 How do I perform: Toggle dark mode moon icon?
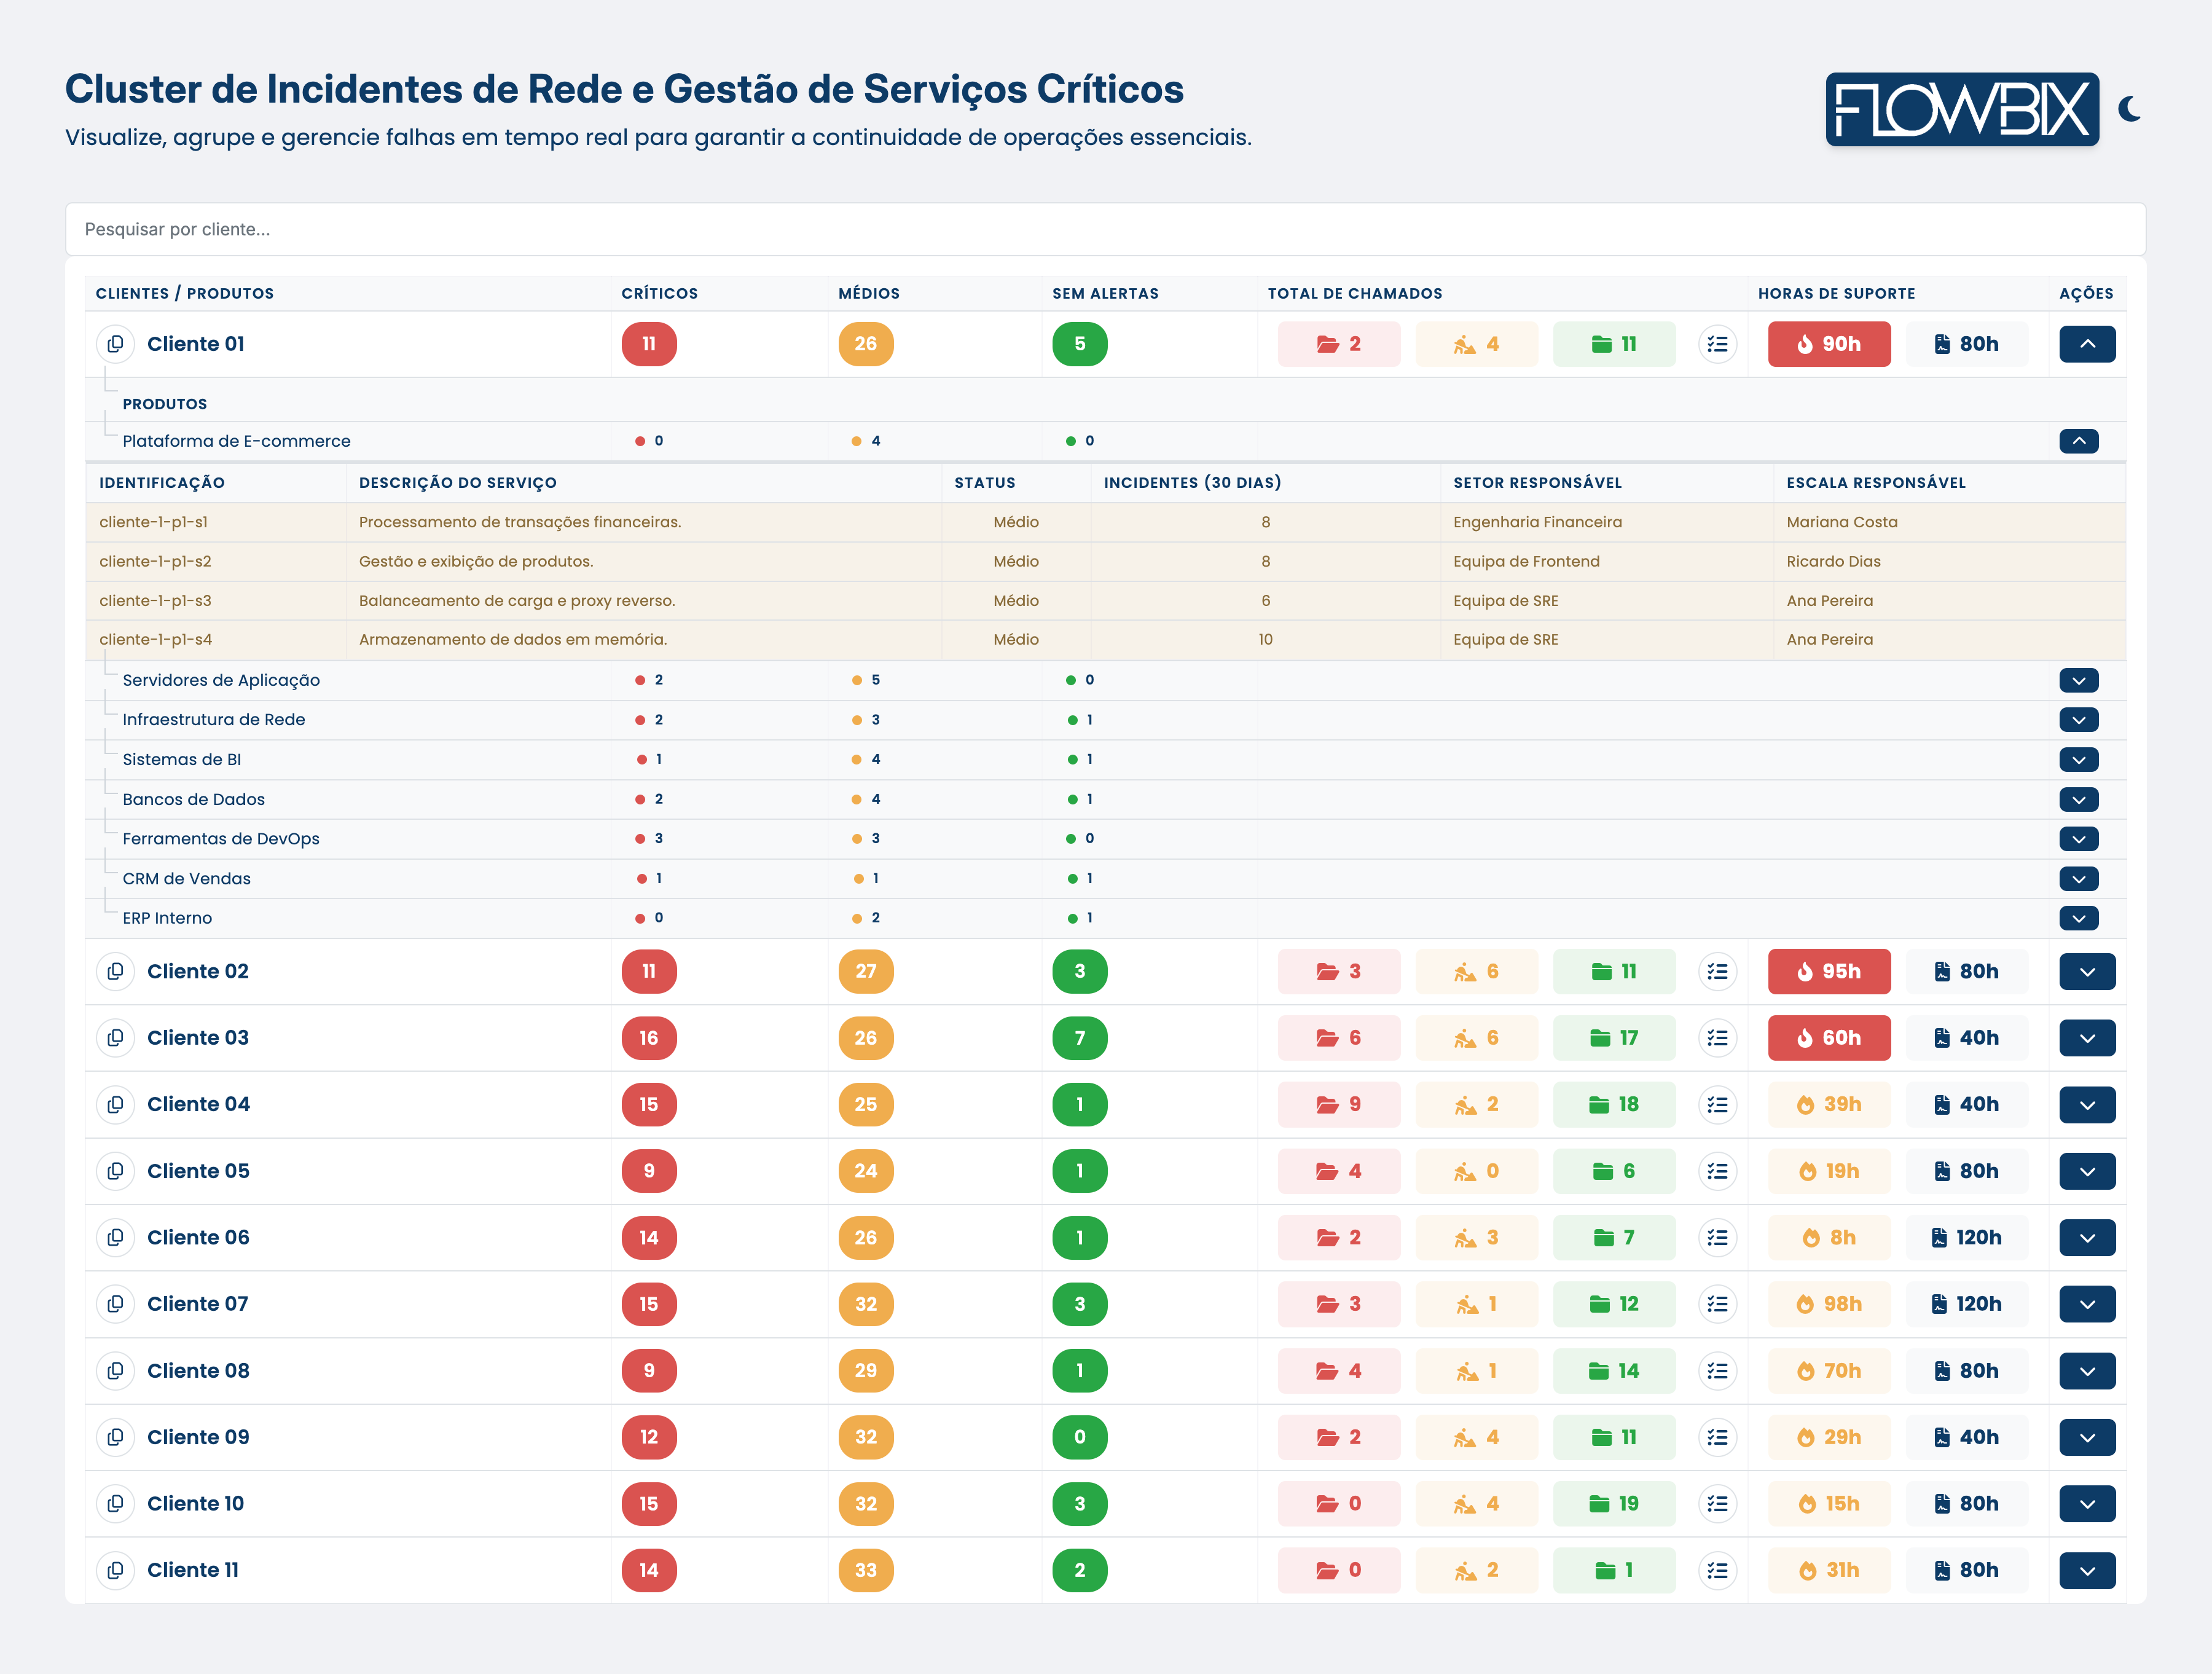[2130, 109]
